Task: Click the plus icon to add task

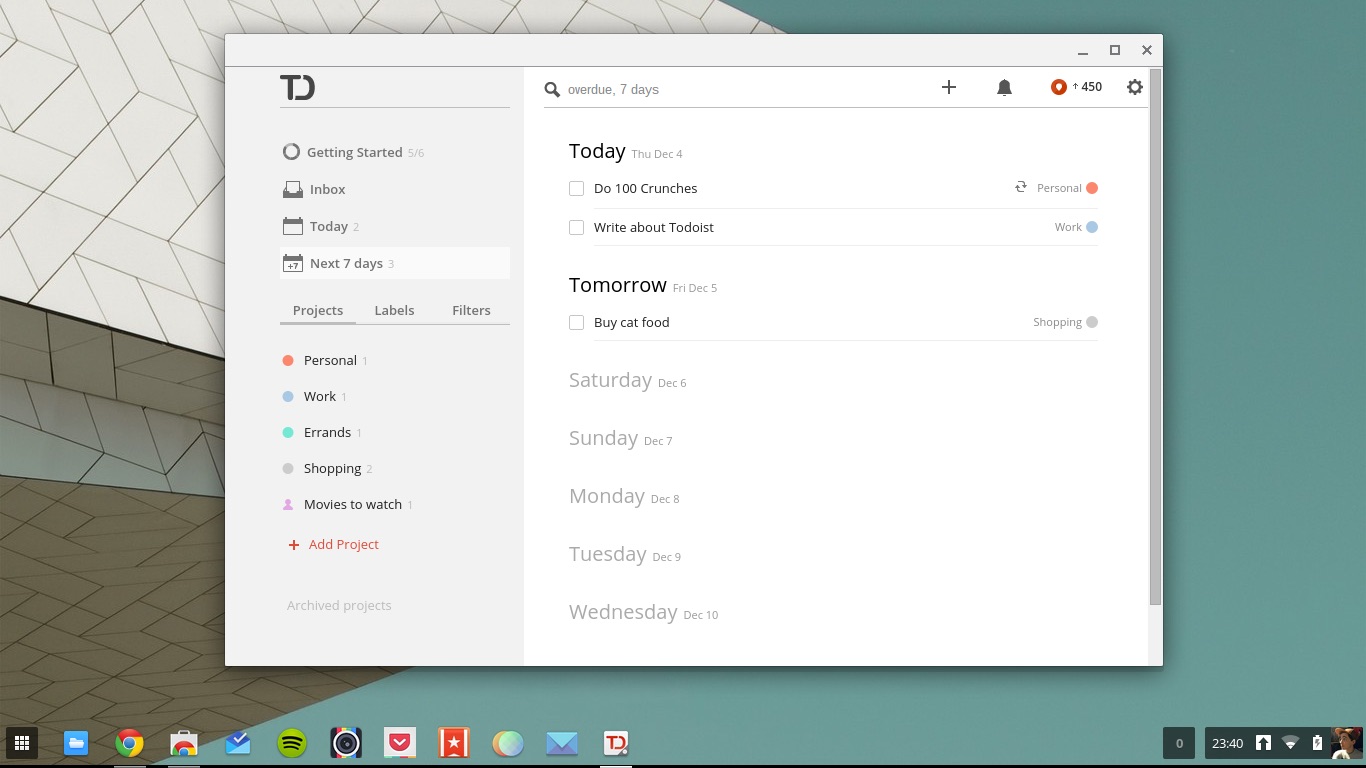Action: [x=949, y=88]
